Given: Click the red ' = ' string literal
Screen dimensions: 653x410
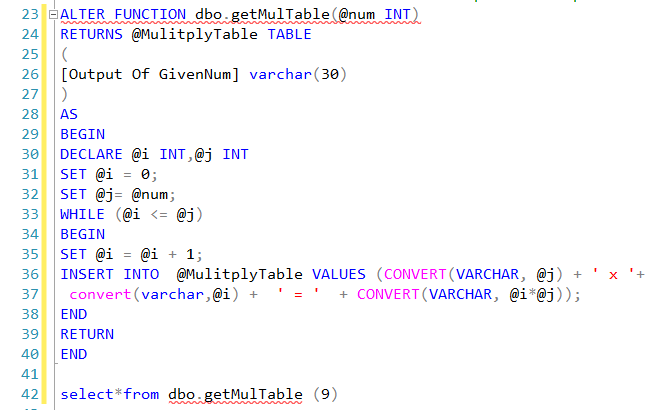Looking at the screenshot, I should coord(298,294).
